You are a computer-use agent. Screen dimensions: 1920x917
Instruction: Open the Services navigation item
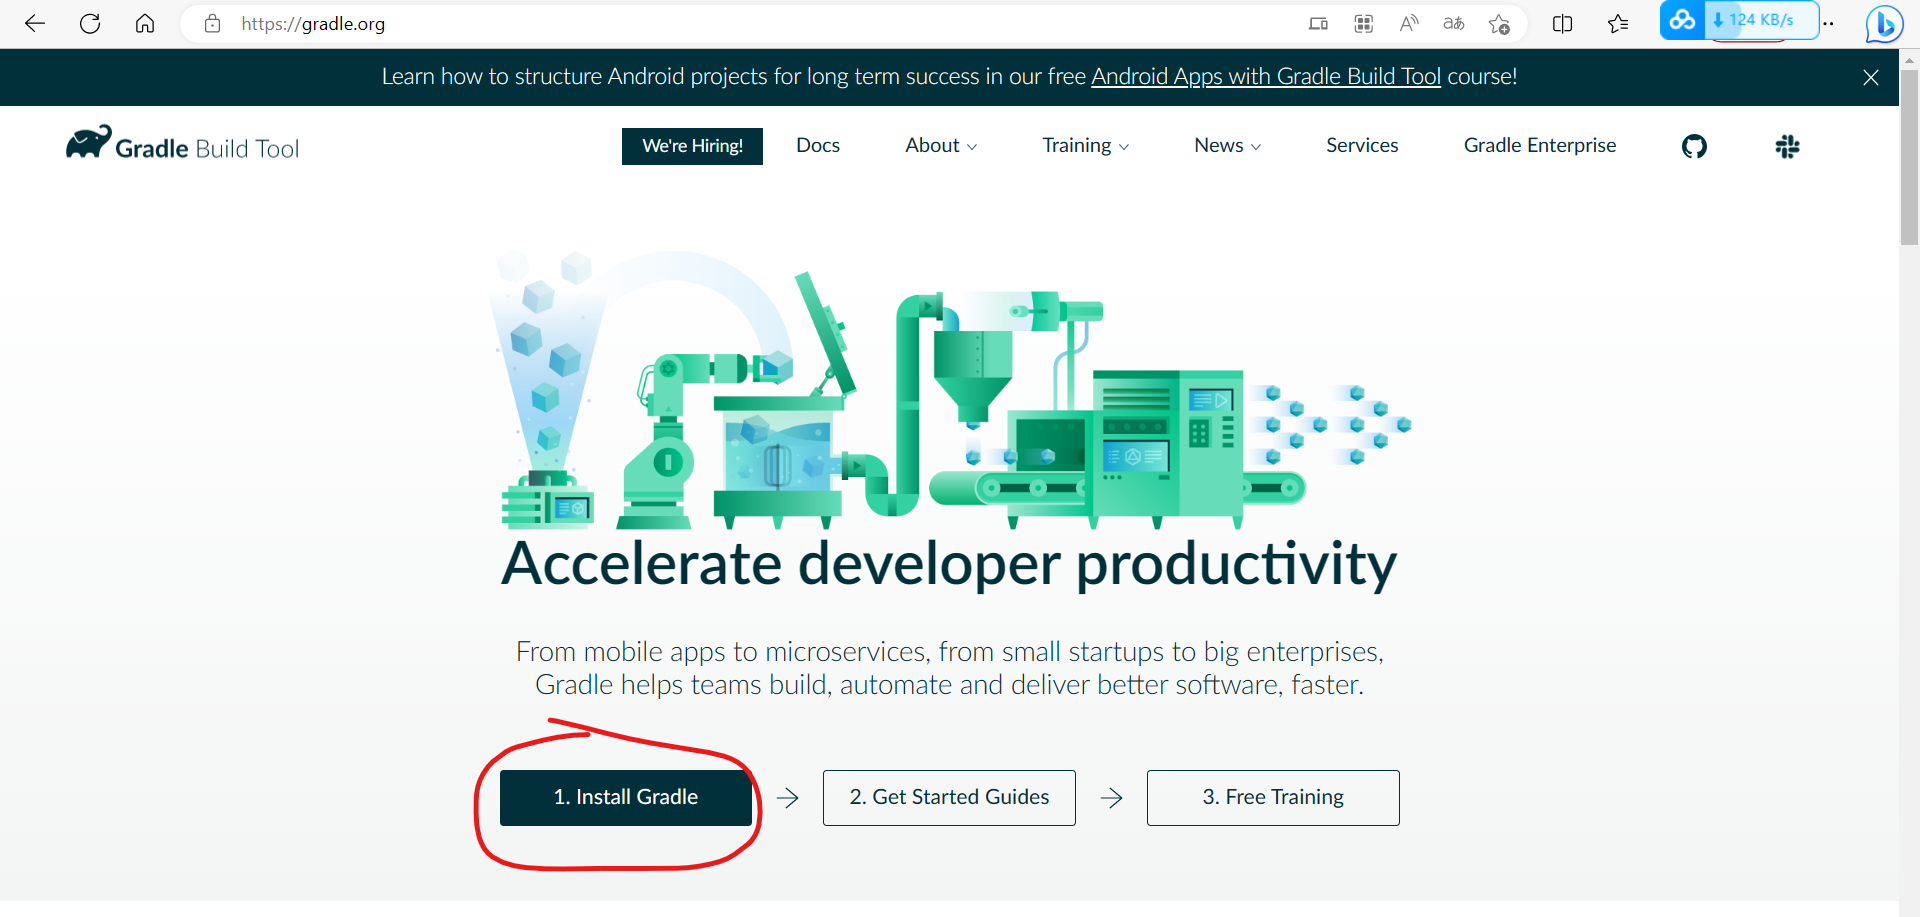(x=1362, y=145)
